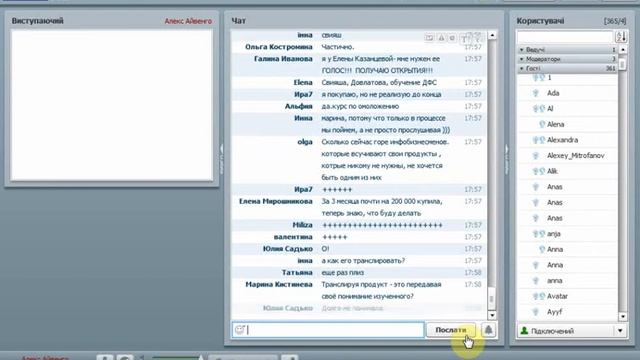Image resolution: width=640 pixels, height=360 pixels.
Task: Click the speaker video area
Action: [x=112, y=105]
